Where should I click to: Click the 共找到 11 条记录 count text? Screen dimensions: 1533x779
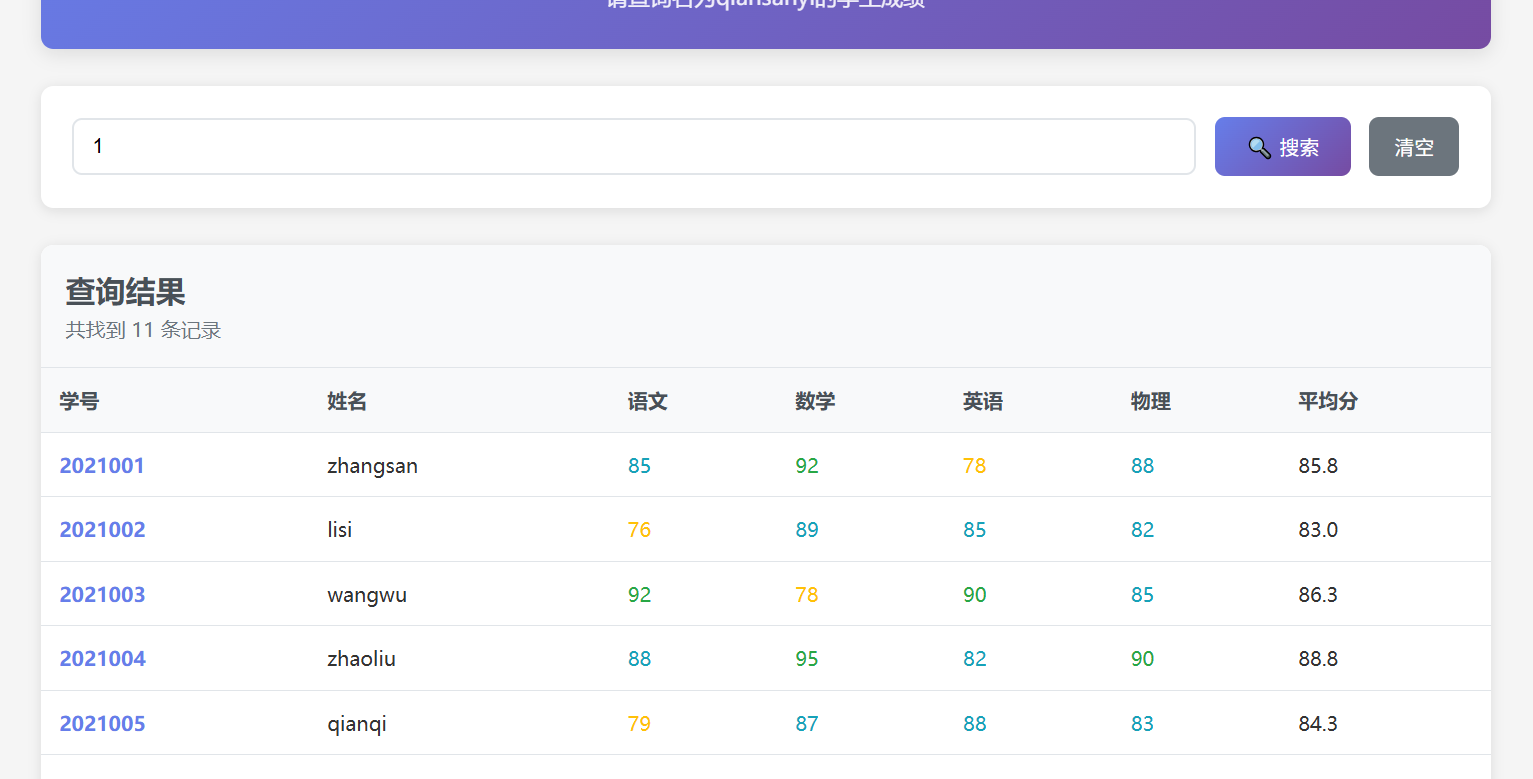coord(143,330)
